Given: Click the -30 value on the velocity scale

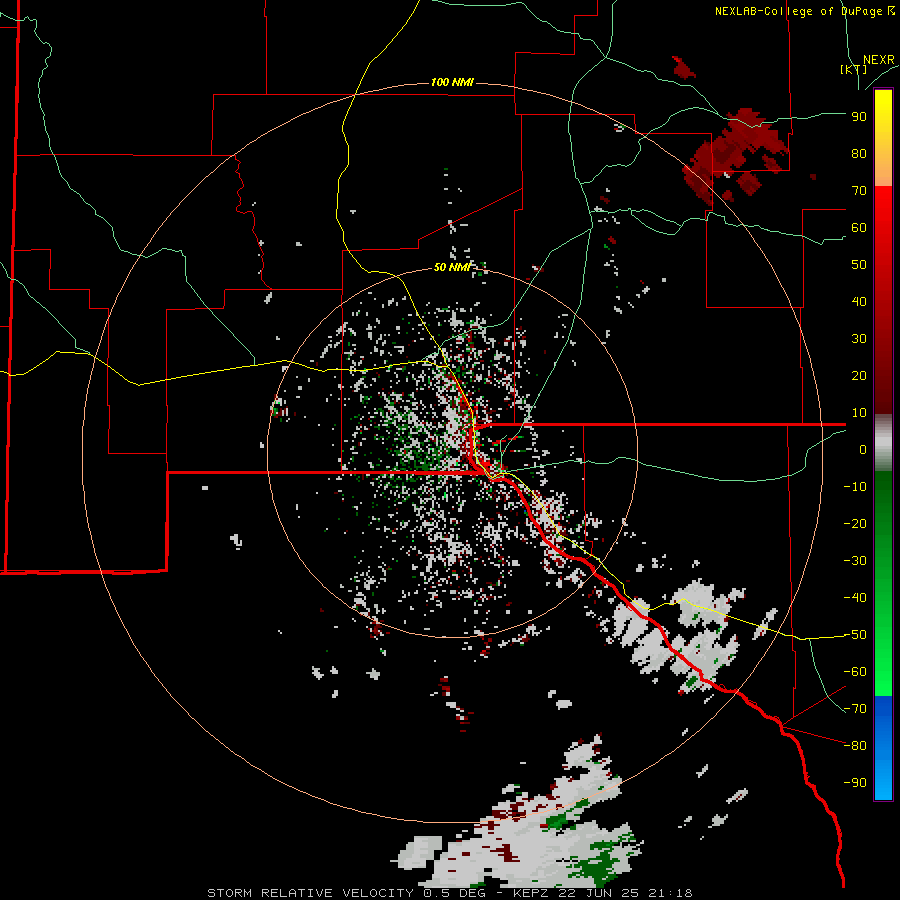Looking at the screenshot, I should [x=855, y=561].
